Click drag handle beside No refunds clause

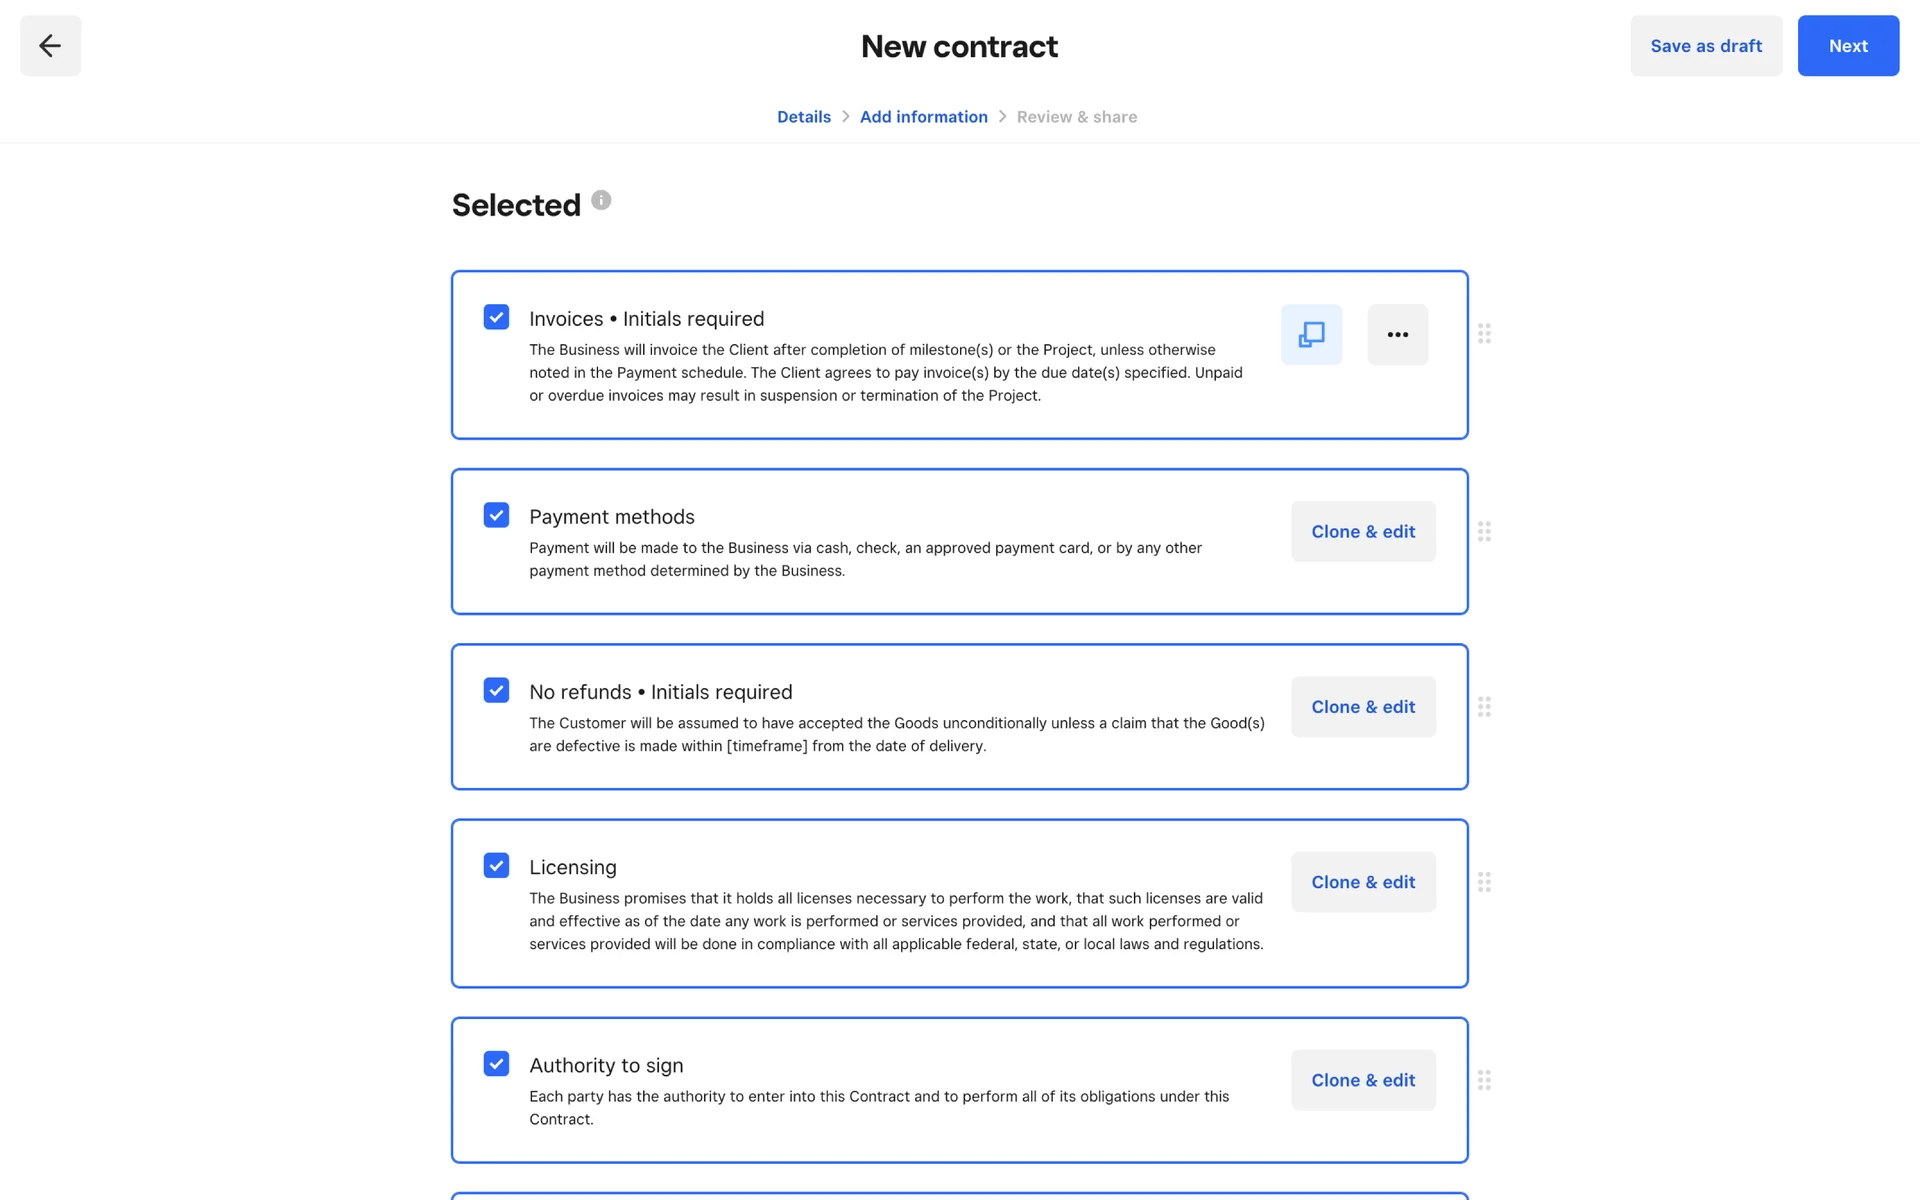tap(1484, 707)
